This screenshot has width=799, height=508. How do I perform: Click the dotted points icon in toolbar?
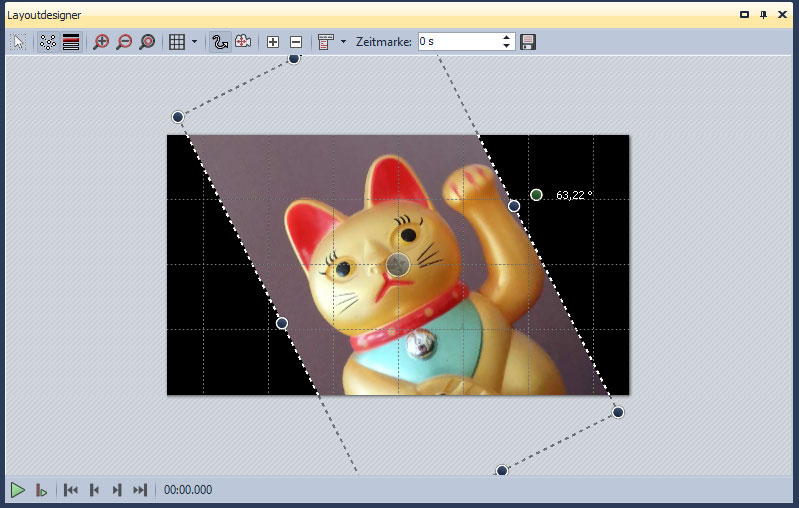47,42
